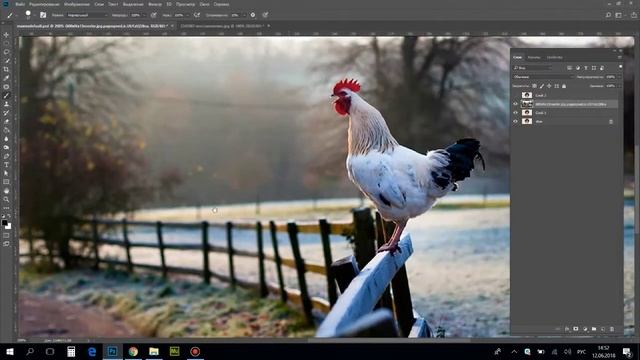Open the Изображение menu
Image resolution: width=640 pixels, height=360 pixels.
[77, 4]
